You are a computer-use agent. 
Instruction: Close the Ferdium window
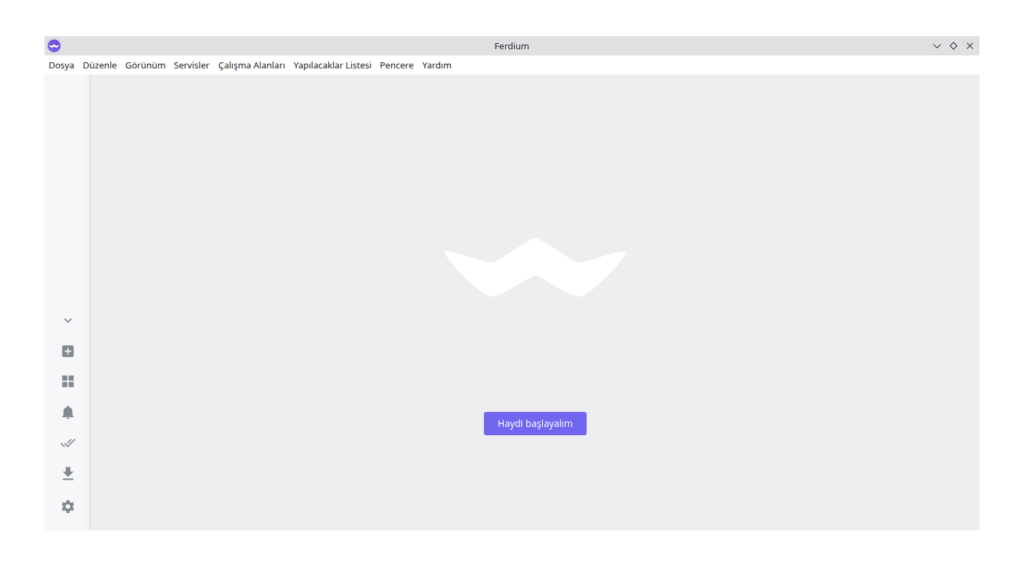970,46
